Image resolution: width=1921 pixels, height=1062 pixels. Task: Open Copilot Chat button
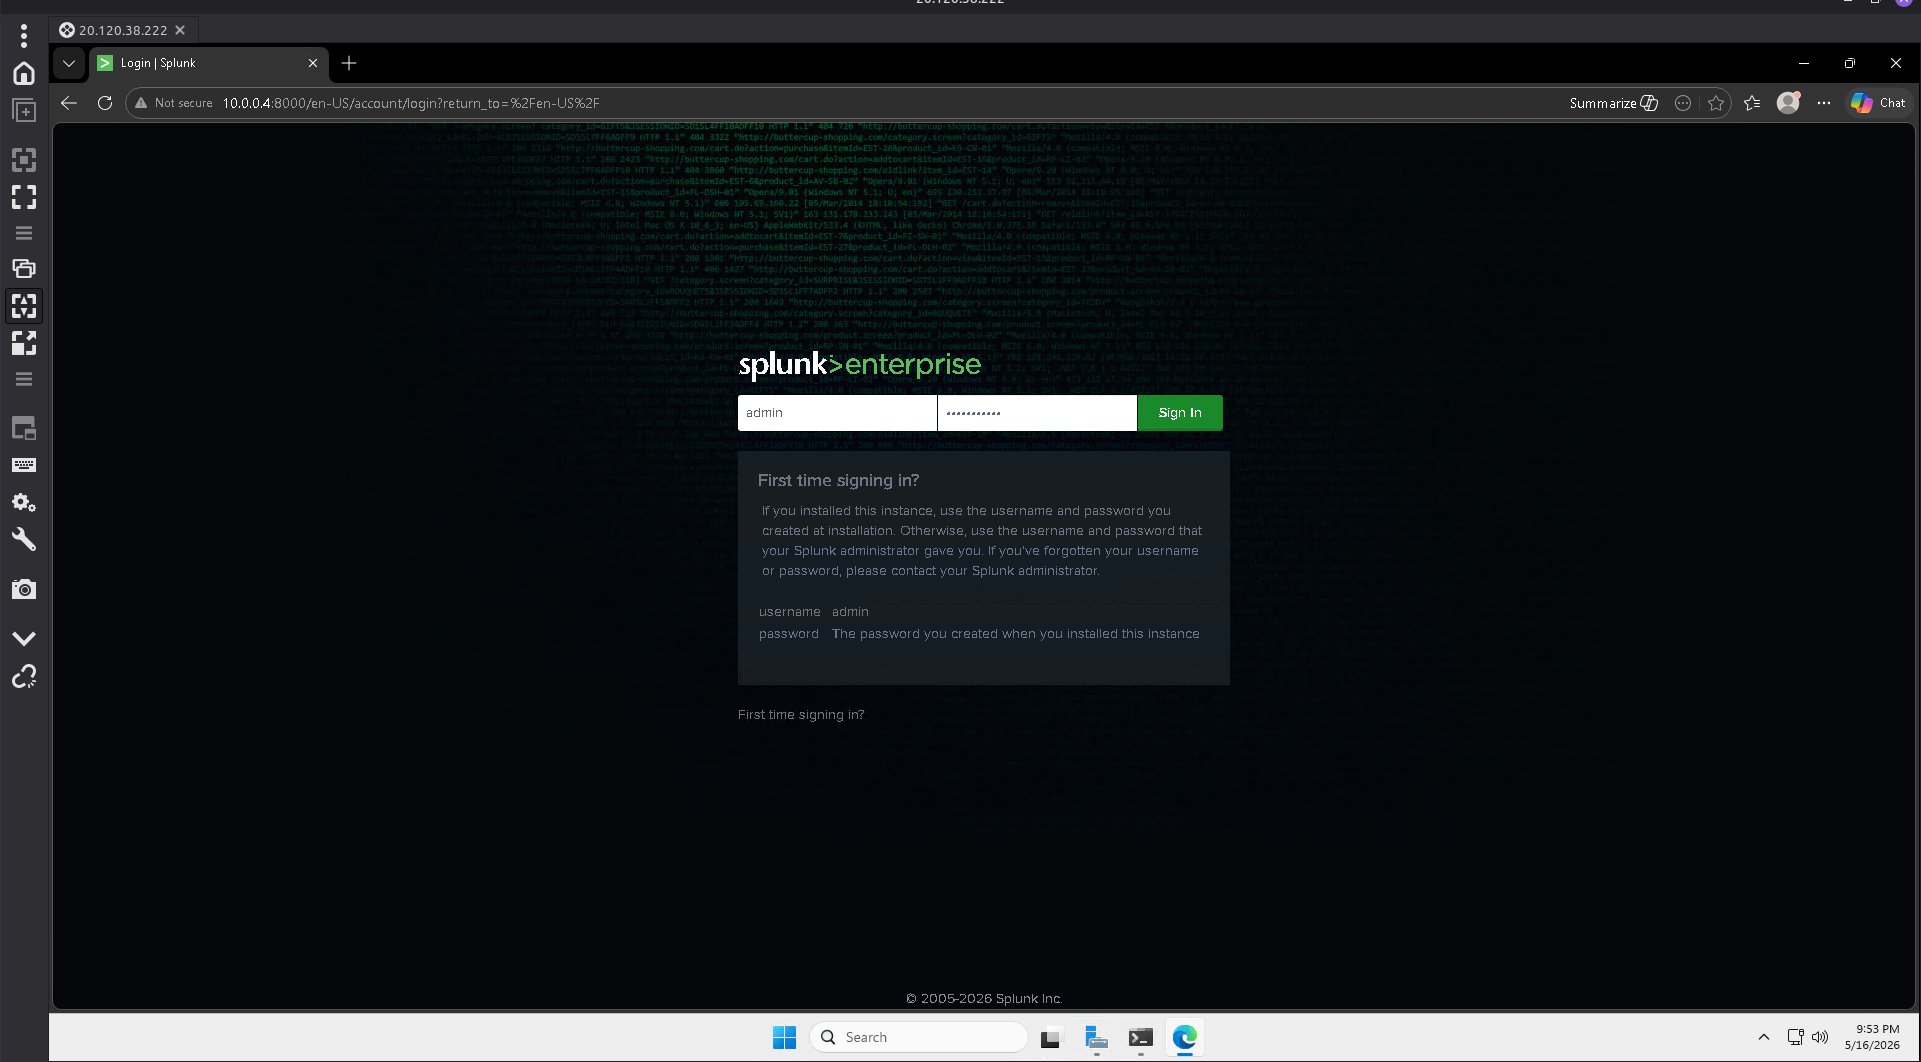[x=1878, y=103]
